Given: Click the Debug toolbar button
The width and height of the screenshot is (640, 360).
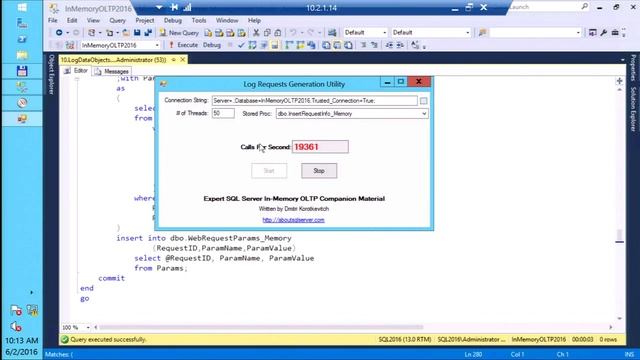Looking at the screenshot, I should (x=212, y=45).
